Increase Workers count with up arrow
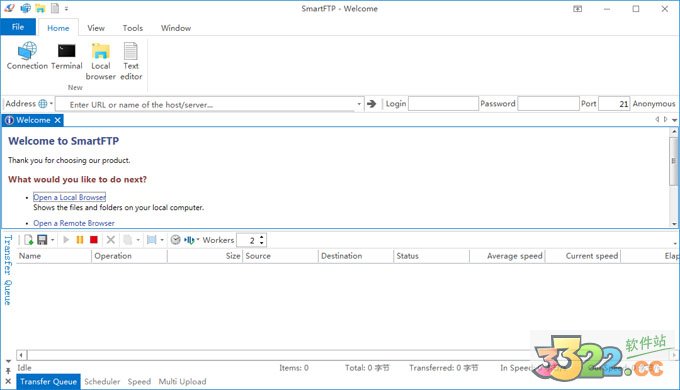The image size is (680, 390). click(x=262, y=237)
